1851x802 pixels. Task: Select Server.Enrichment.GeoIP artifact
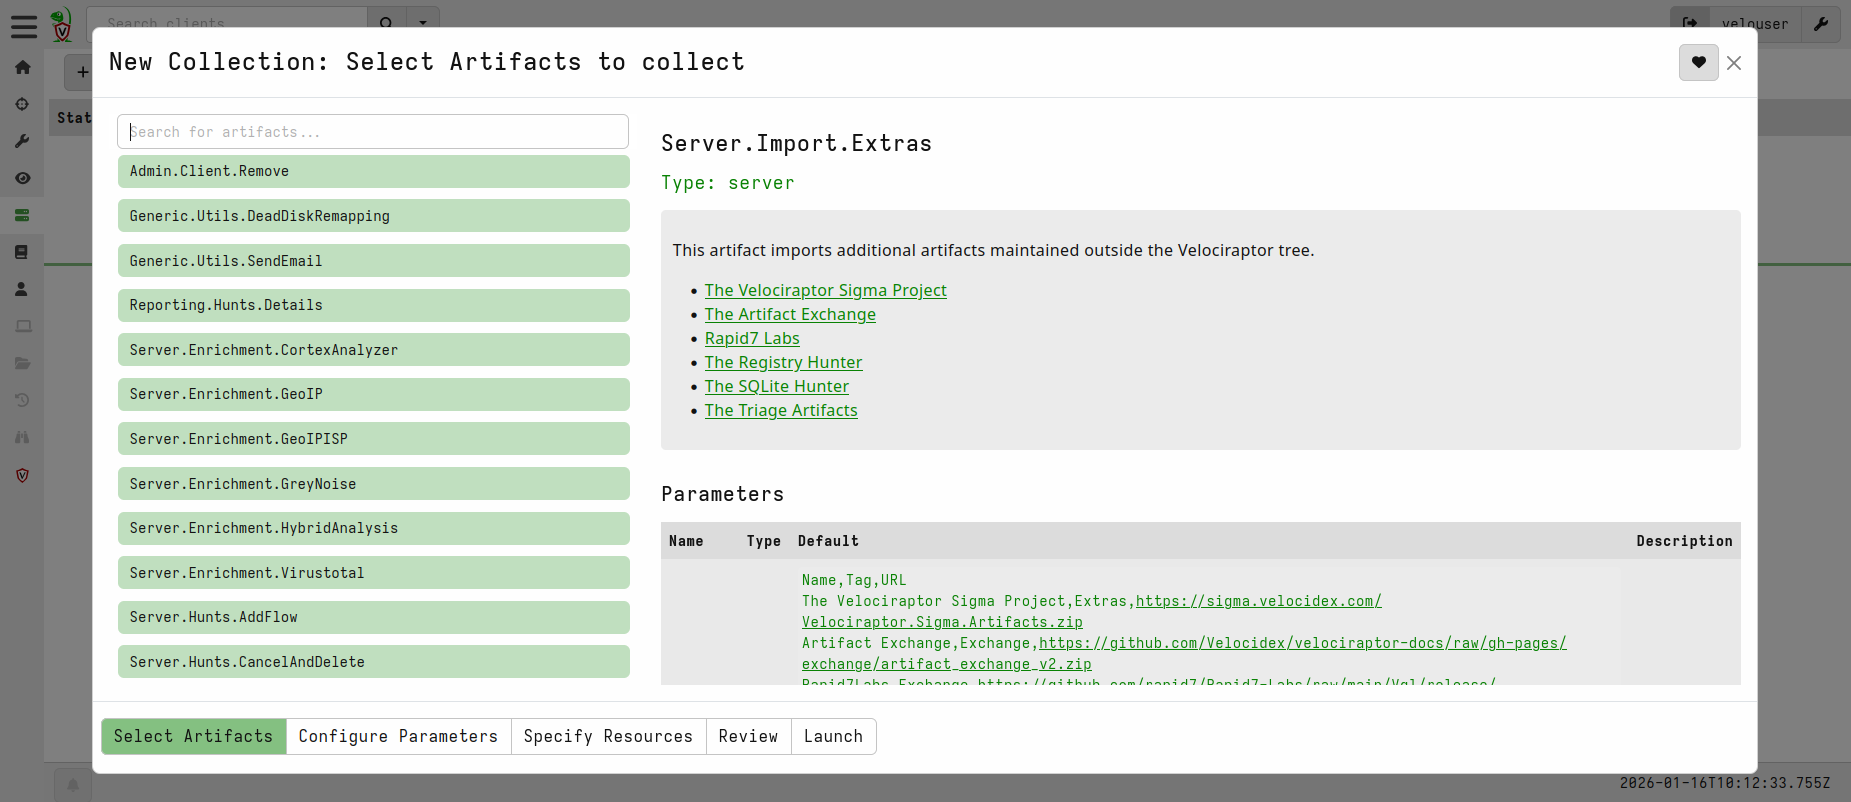(373, 394)
